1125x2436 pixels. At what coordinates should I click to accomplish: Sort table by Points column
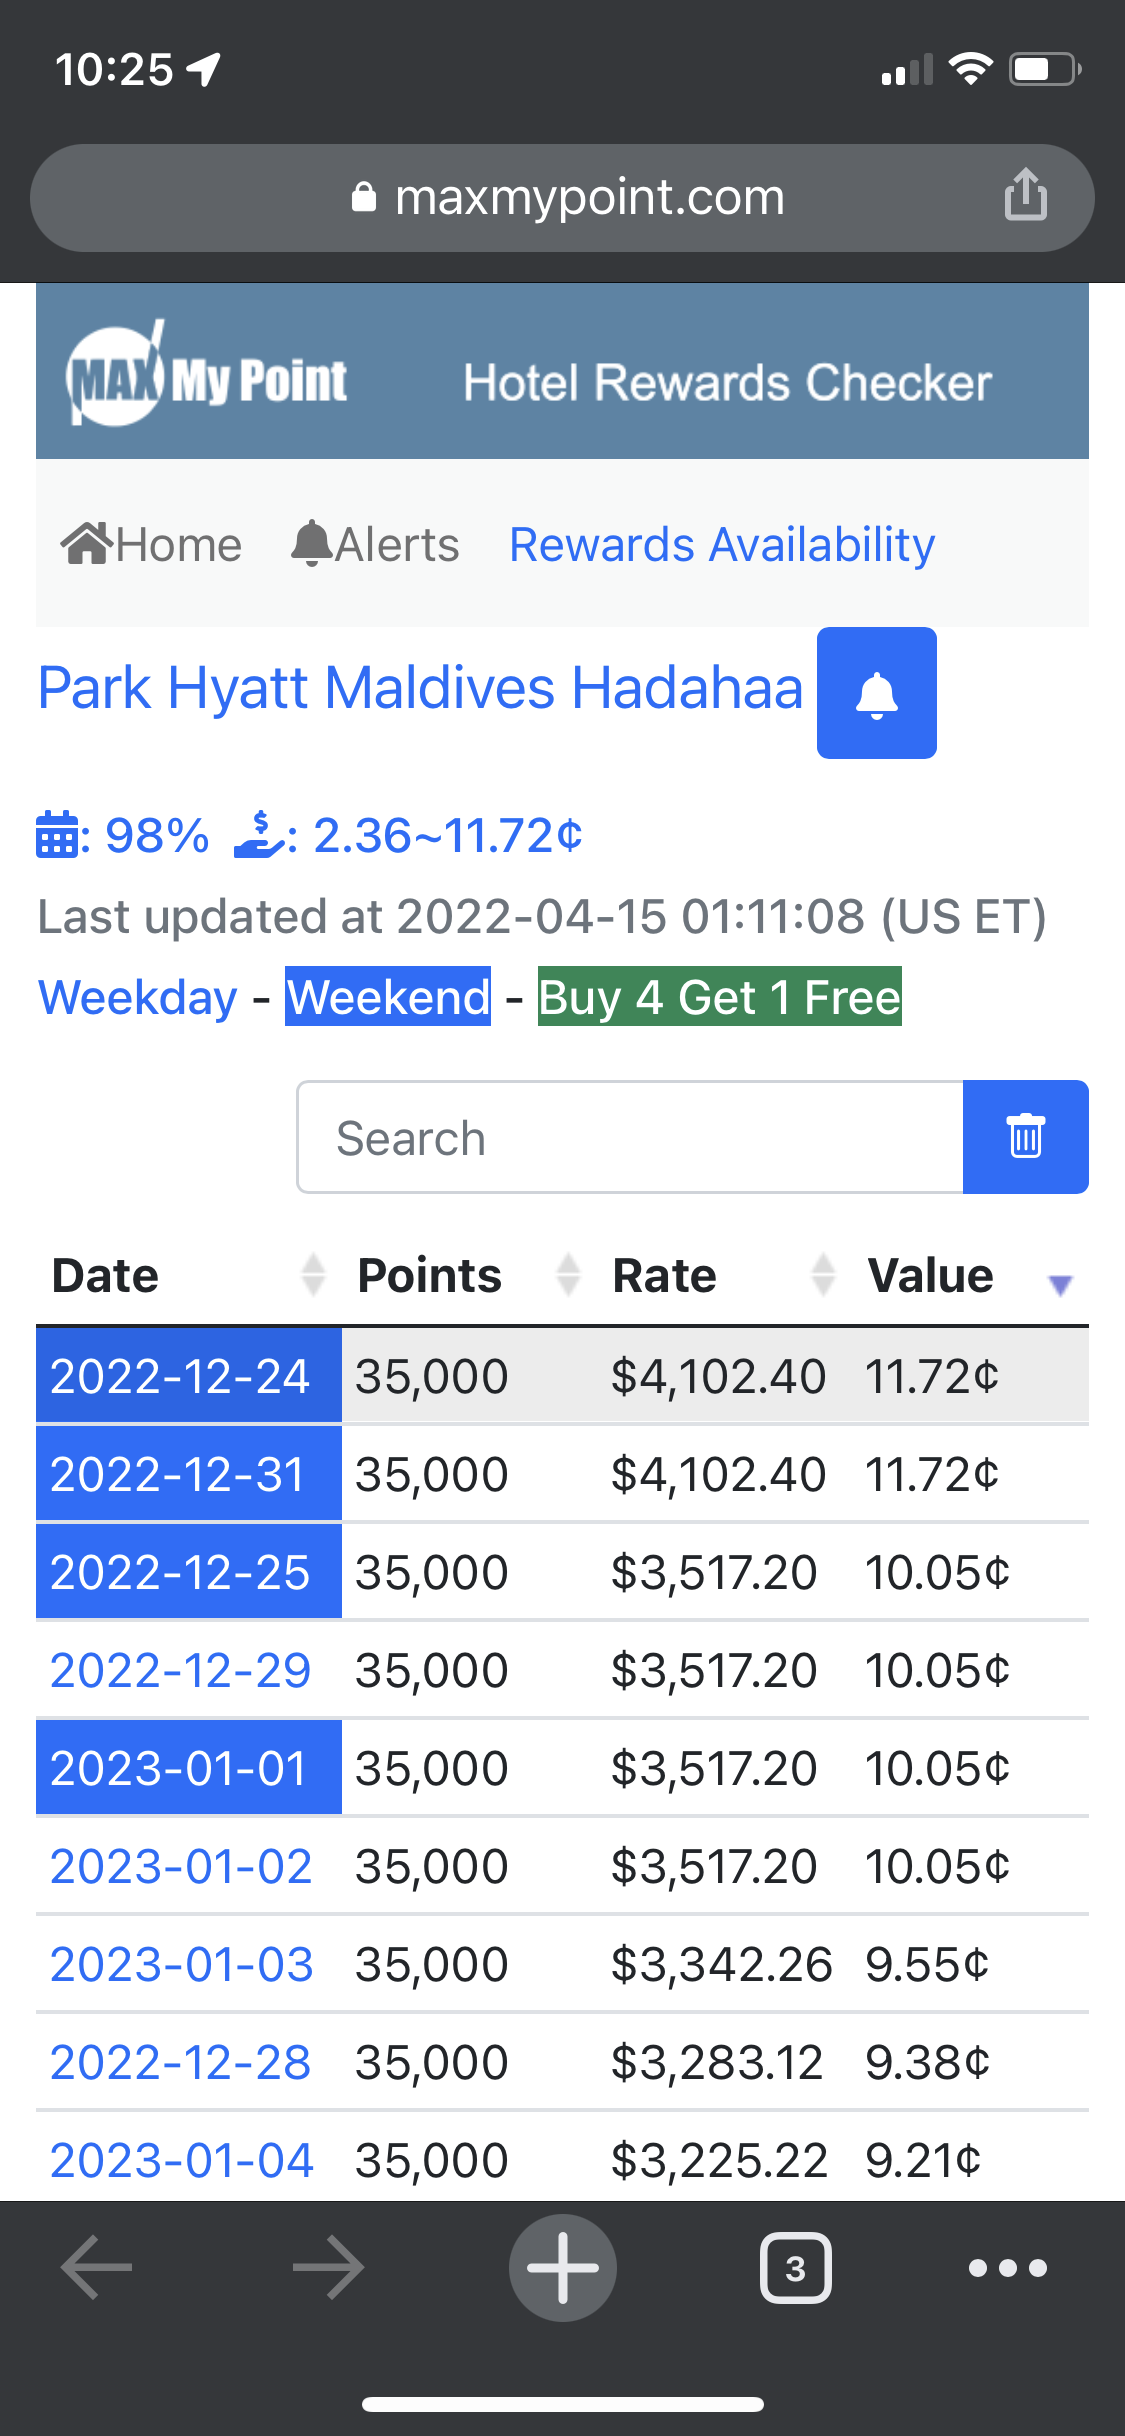(x=430, y=1276)
